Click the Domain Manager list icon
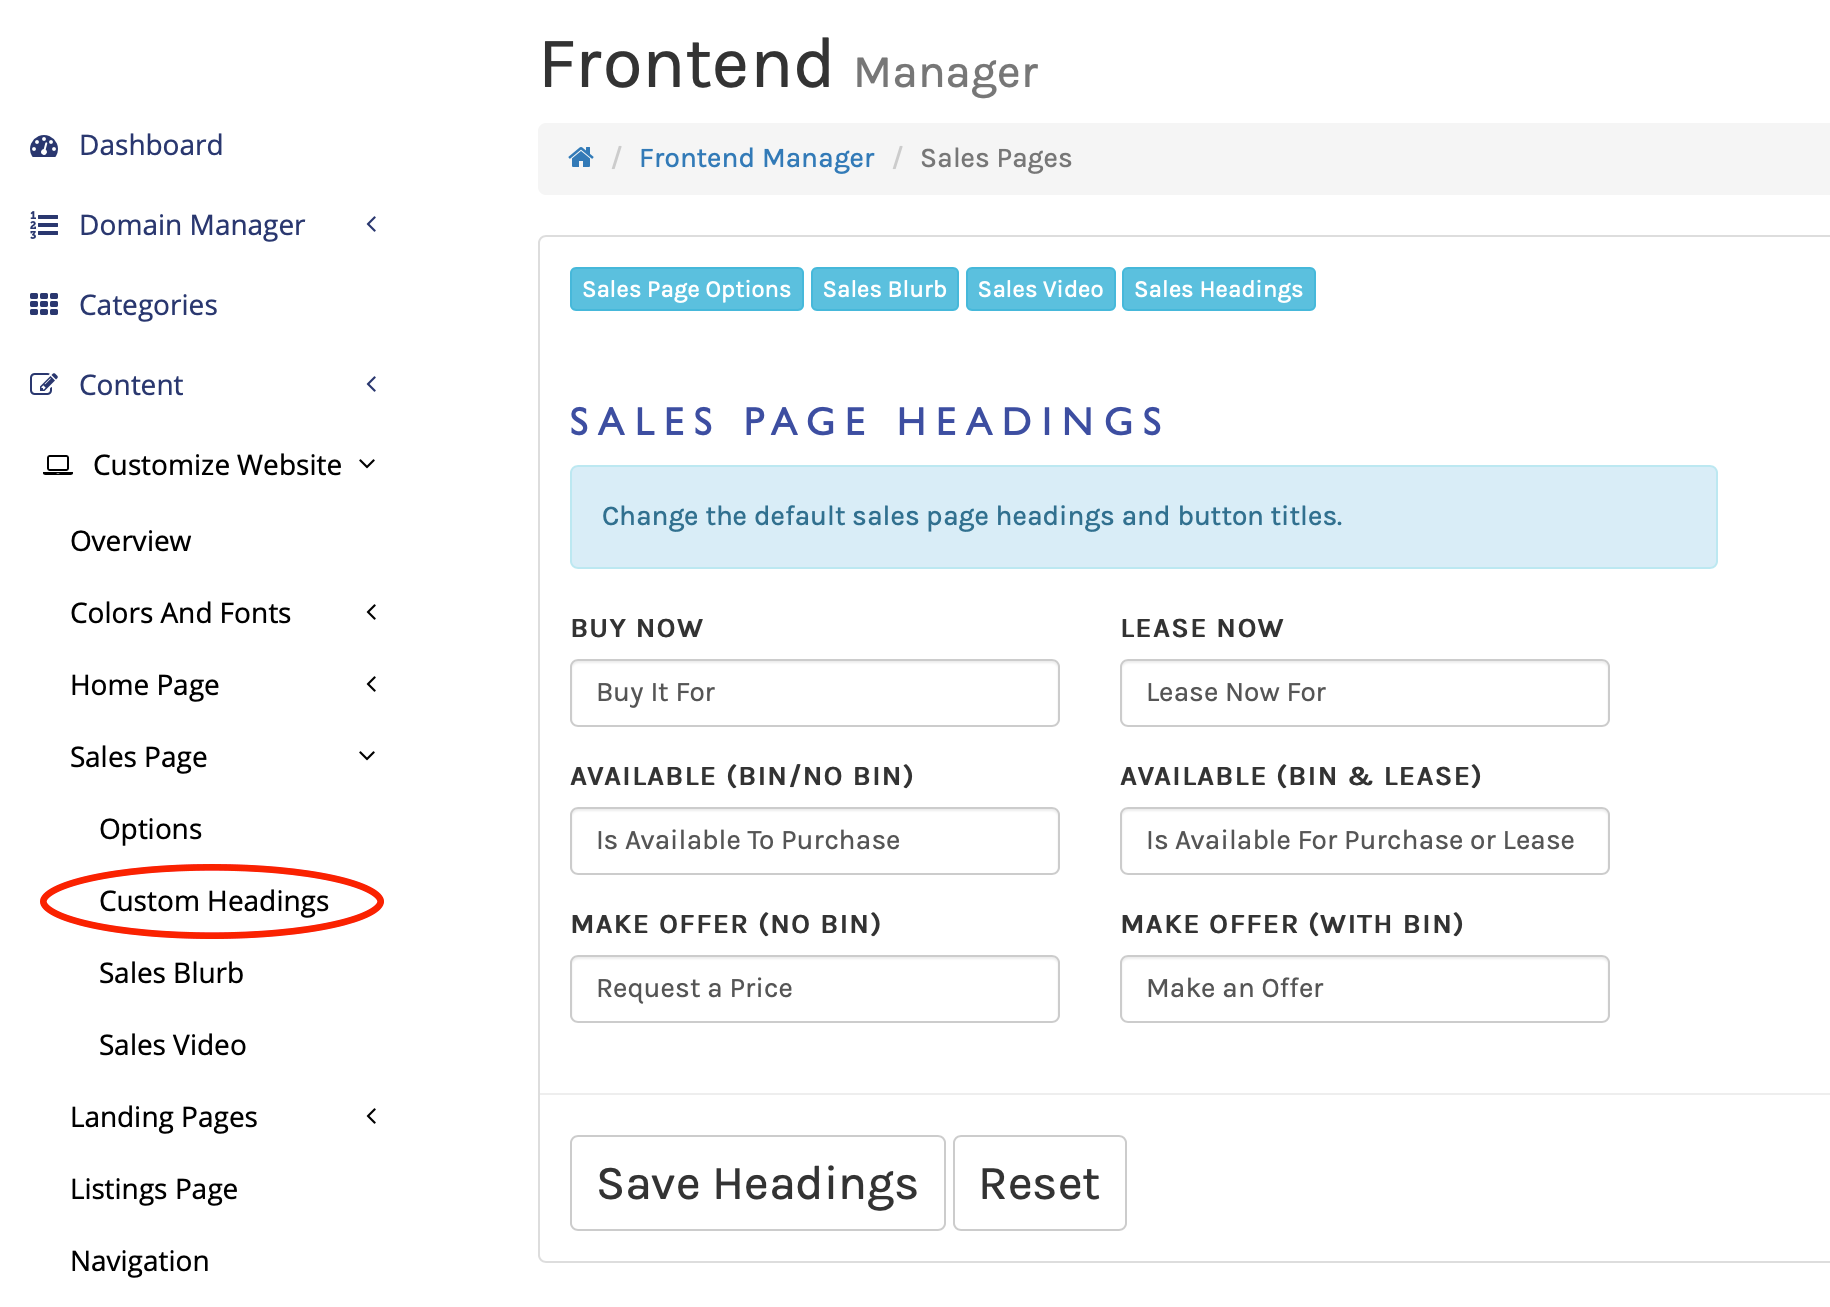The width and height of the screenshot is (1830, 1307). pos(44,225)
